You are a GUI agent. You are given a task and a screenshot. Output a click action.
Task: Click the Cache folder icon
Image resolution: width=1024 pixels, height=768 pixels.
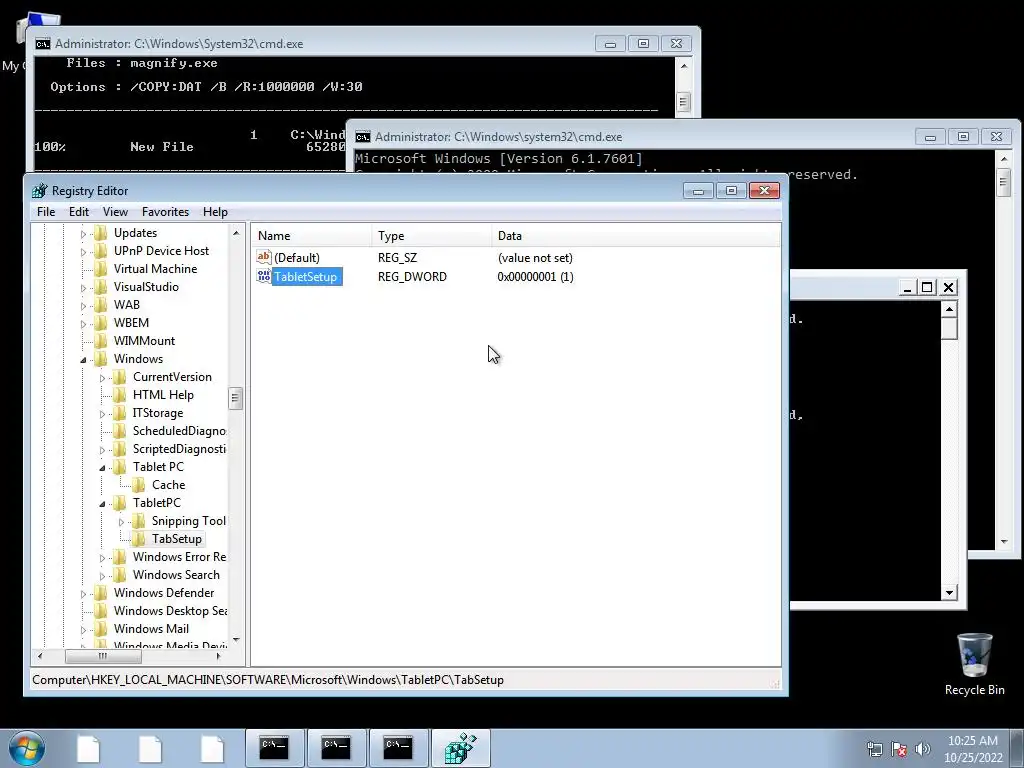tap(138, 485)
